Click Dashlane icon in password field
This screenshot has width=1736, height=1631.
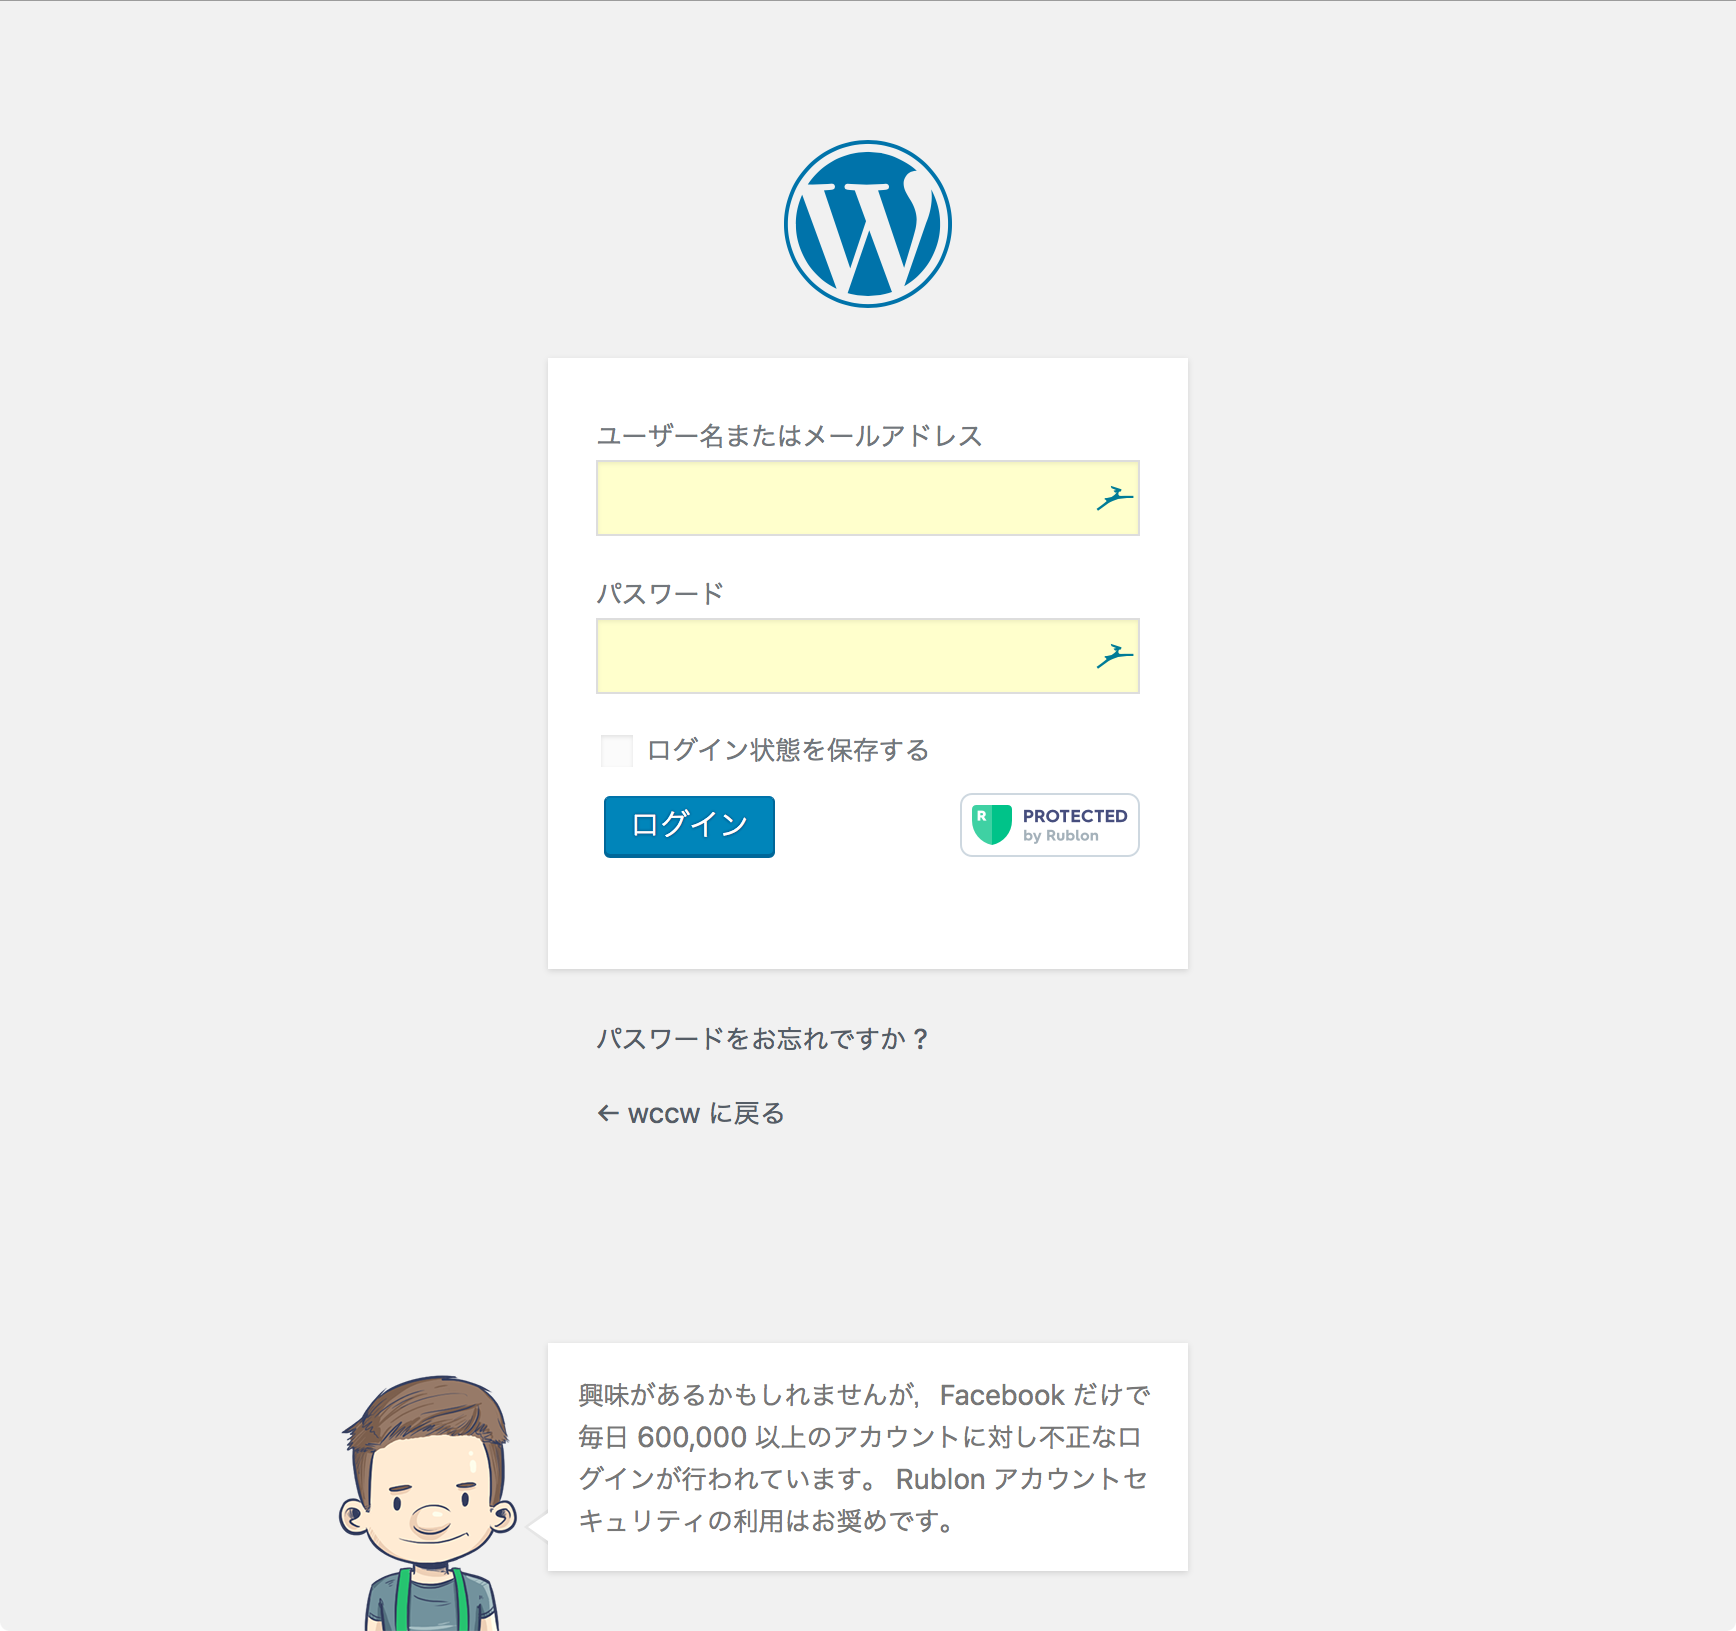pos(1114,655)
